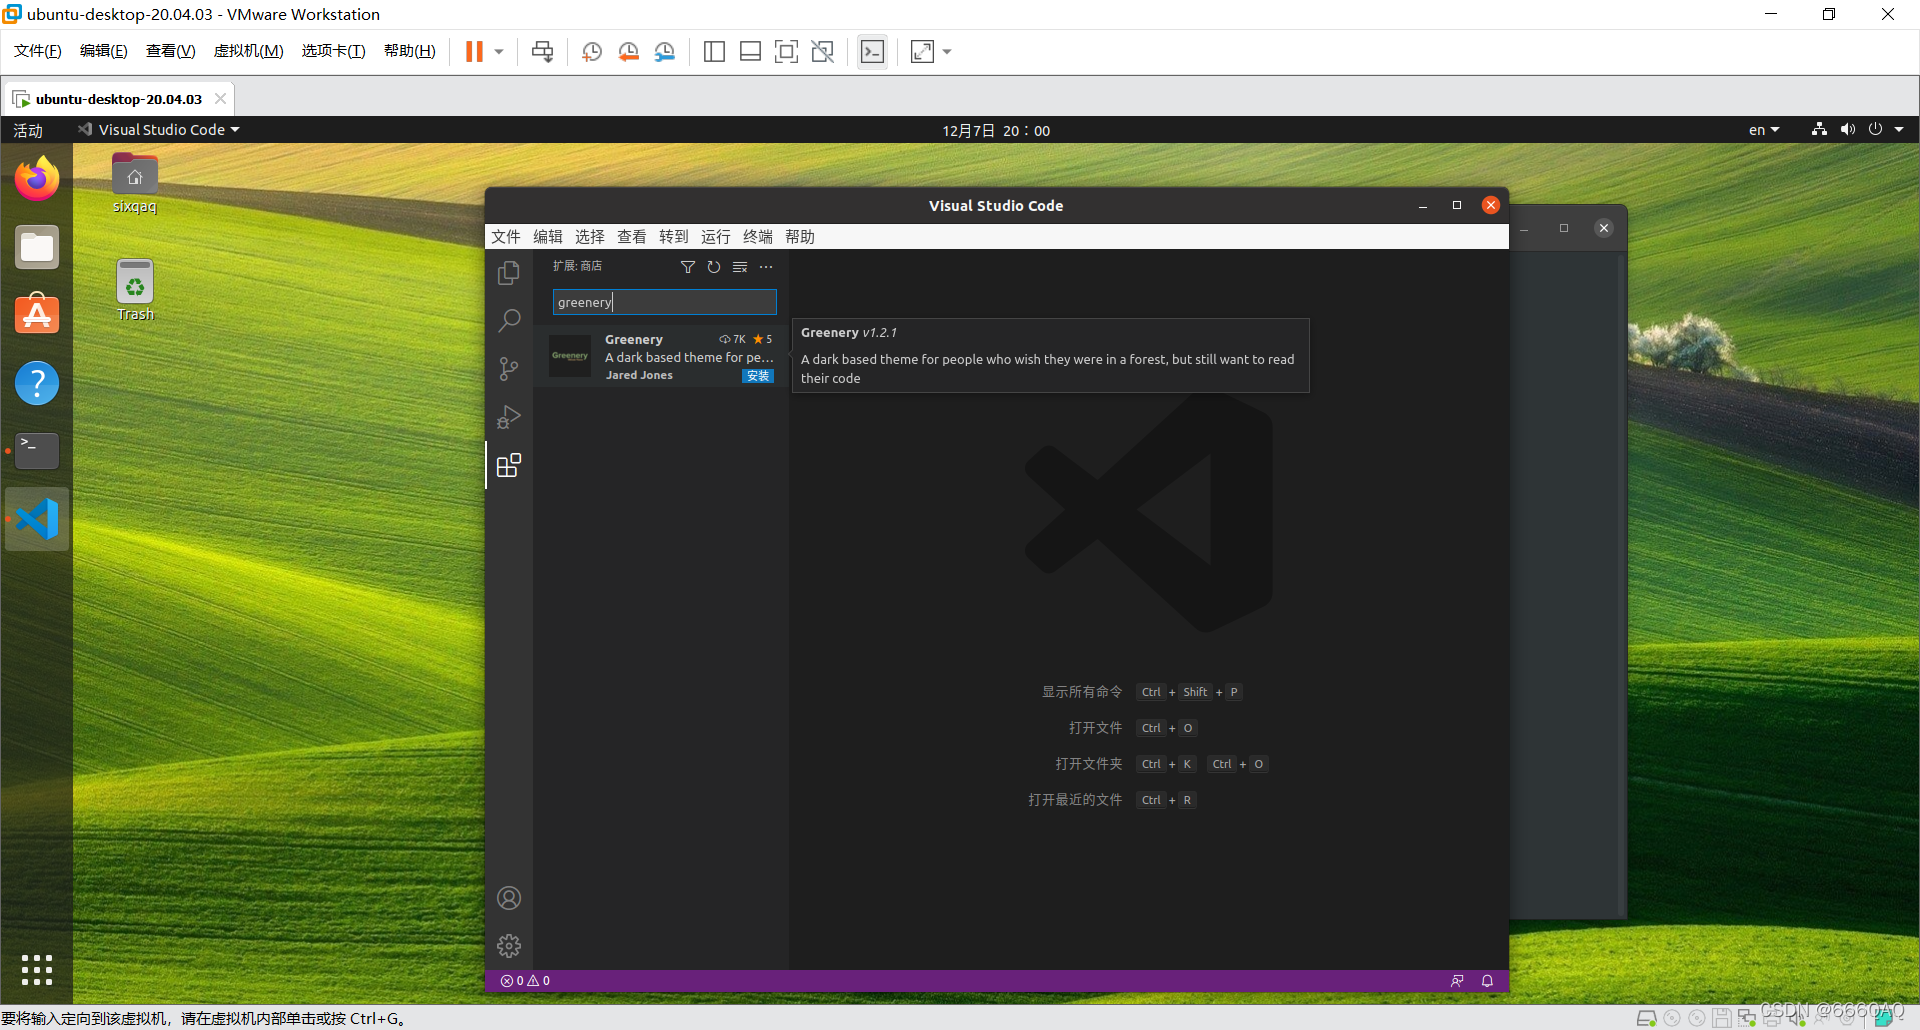
Task: Launch Firefox from the Ubuntu dock
Action: (37, 179)
